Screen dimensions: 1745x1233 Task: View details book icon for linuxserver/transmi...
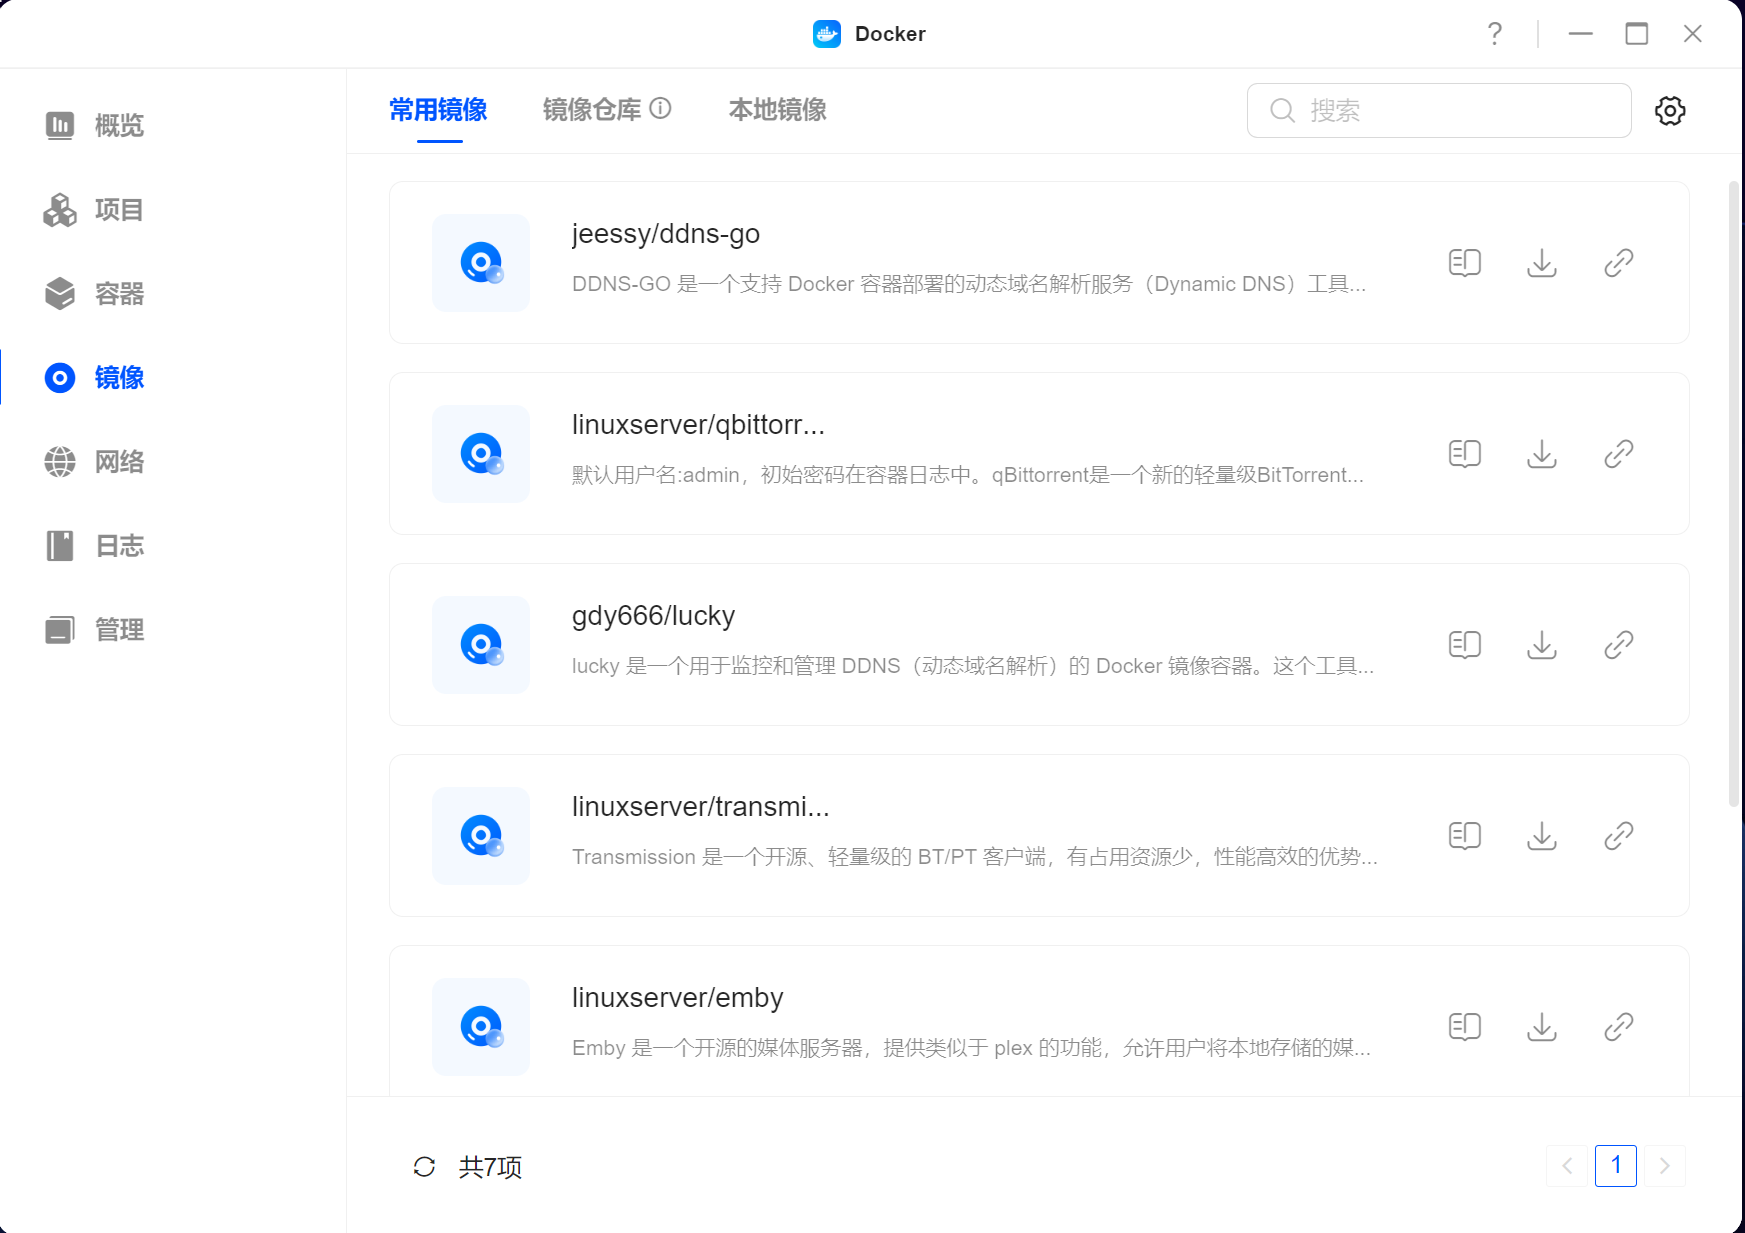[x=1465, y=836]
